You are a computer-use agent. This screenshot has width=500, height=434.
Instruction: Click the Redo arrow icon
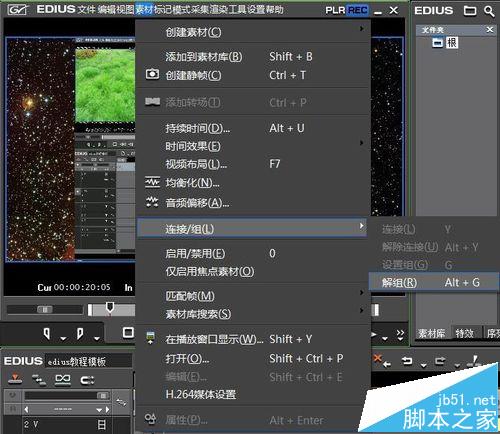click(440, 361)
